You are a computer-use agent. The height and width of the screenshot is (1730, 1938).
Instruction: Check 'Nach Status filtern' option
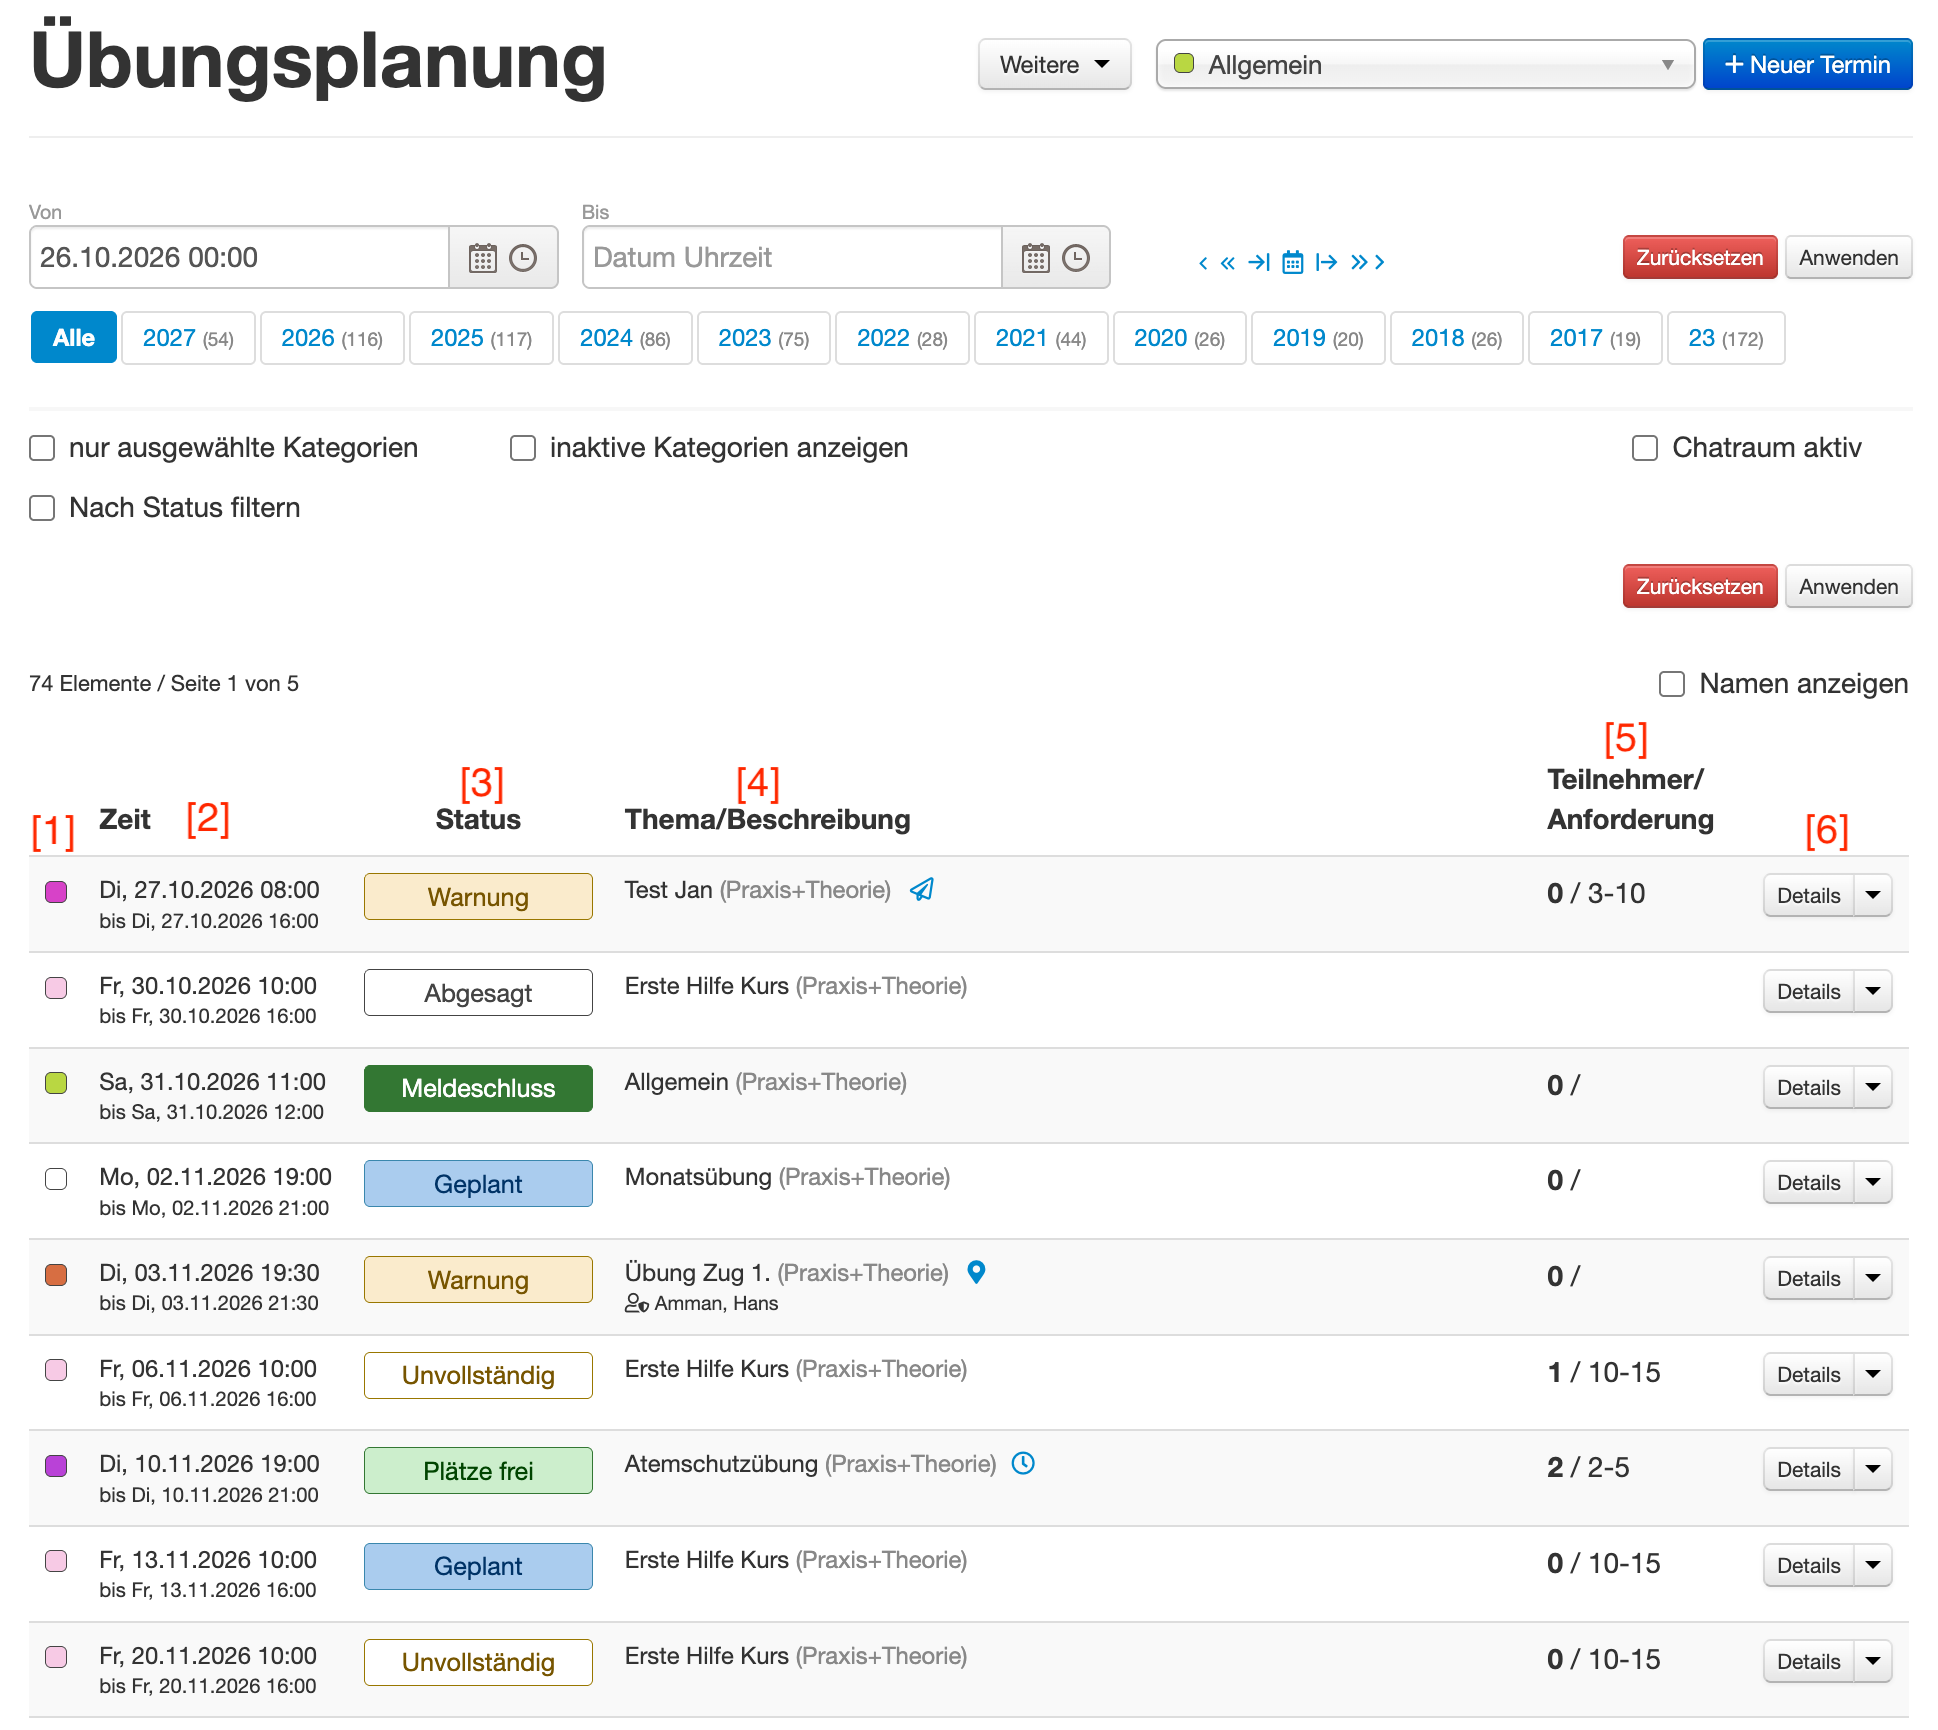pos(42,508)
